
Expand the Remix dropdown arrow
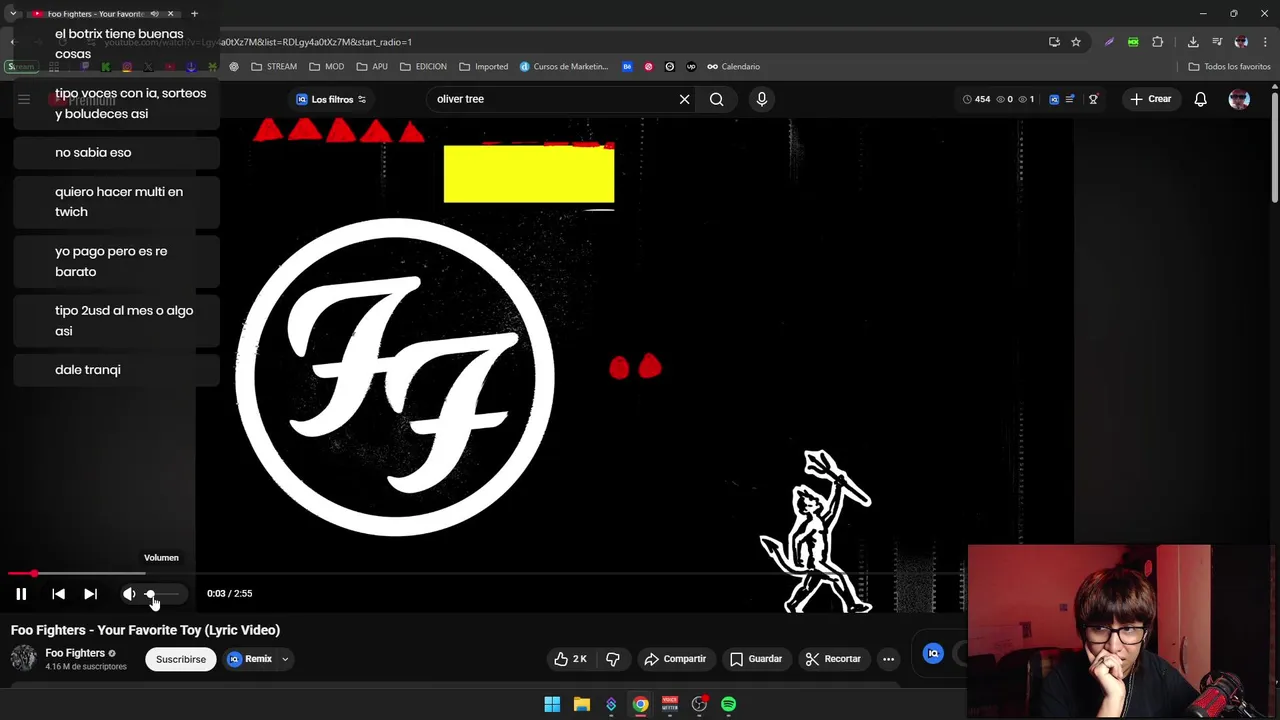pyautogui.click(x=285, y=659)
